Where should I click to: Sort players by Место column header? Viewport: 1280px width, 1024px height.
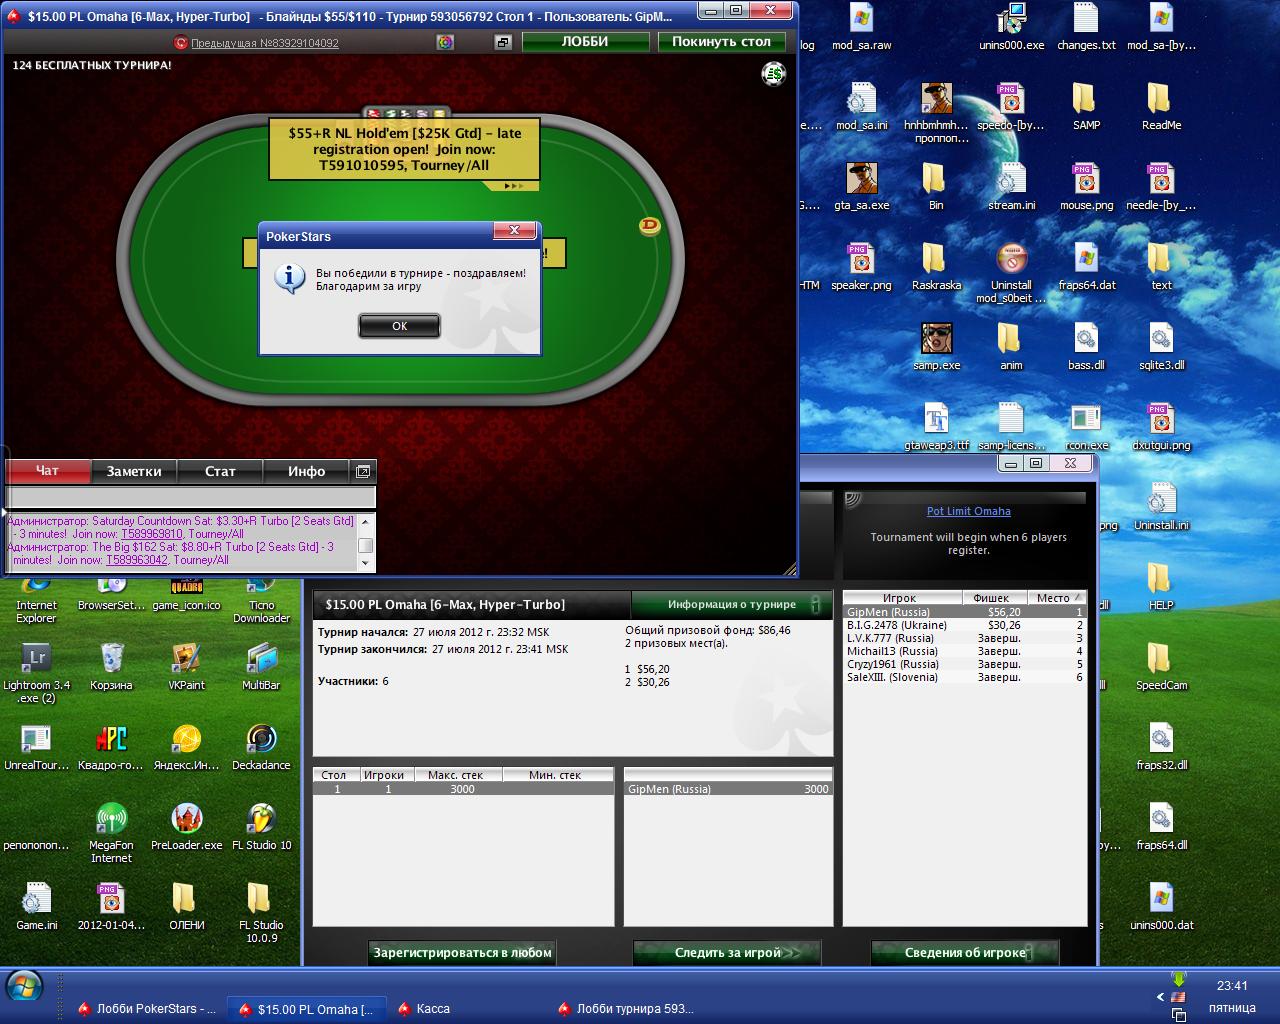coord(1053,598)
